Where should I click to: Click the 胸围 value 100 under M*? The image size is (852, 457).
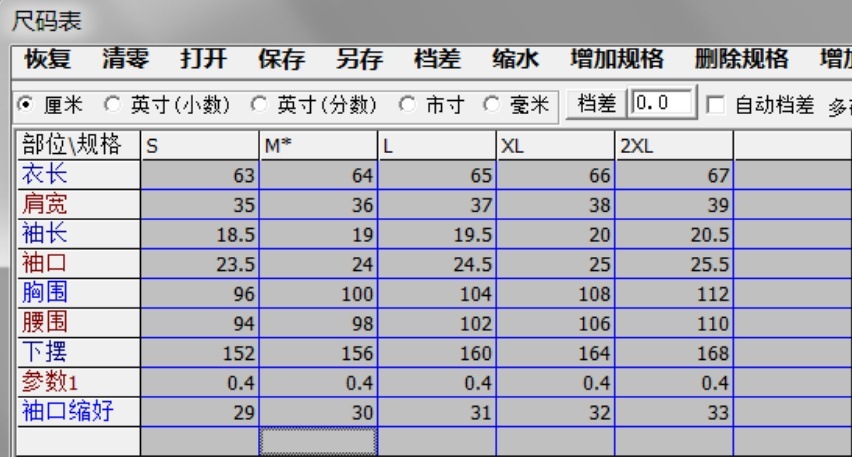pyautogui.click(x=318, y=293)
